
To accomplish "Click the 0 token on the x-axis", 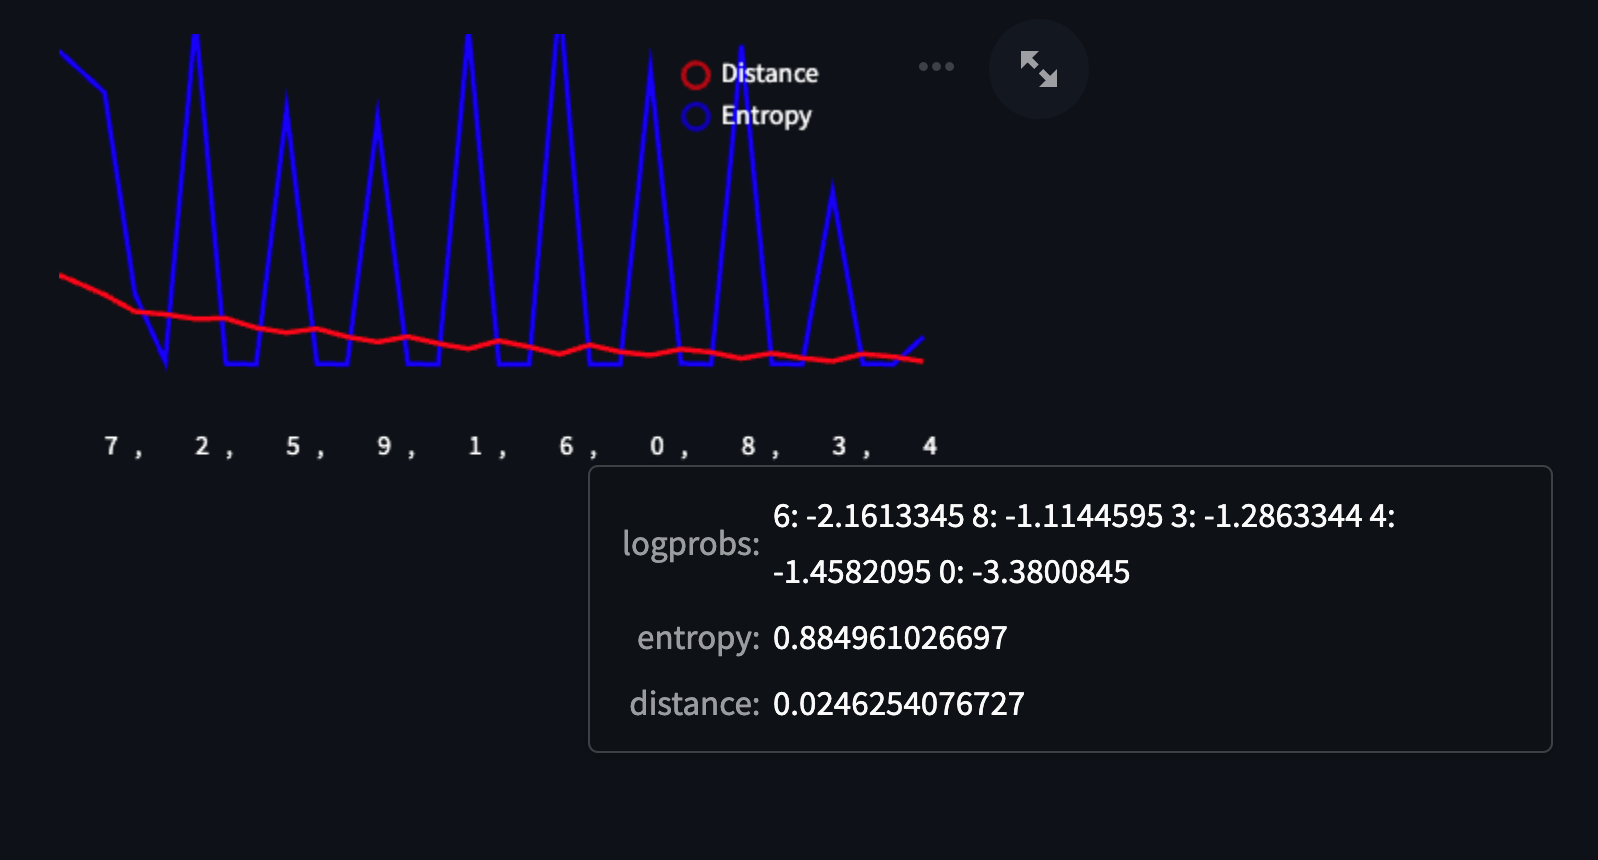I will (657, 446).
